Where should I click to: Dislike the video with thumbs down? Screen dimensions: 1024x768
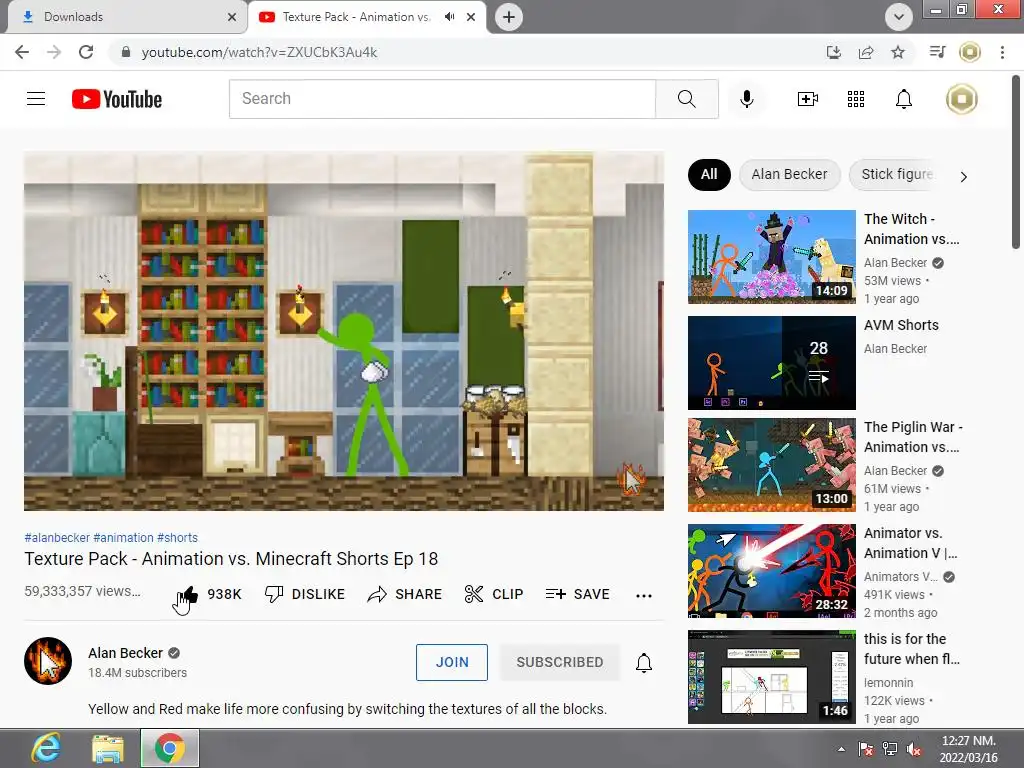click(305, 594)
